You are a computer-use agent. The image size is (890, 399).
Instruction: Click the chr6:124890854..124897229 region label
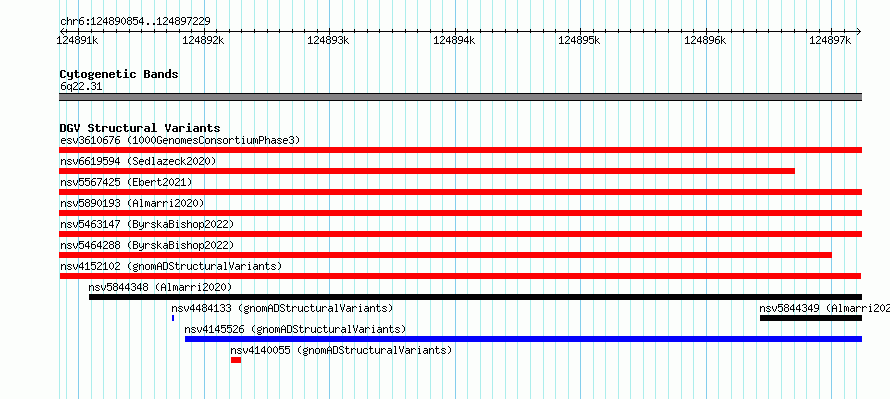(135, 22)
